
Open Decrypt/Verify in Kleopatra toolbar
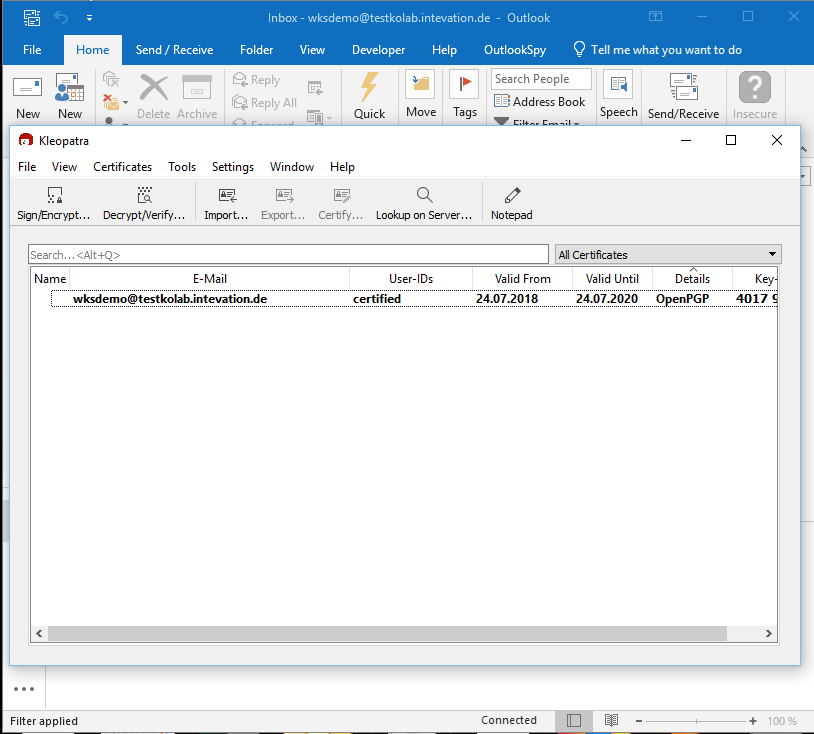pos(144,195)
